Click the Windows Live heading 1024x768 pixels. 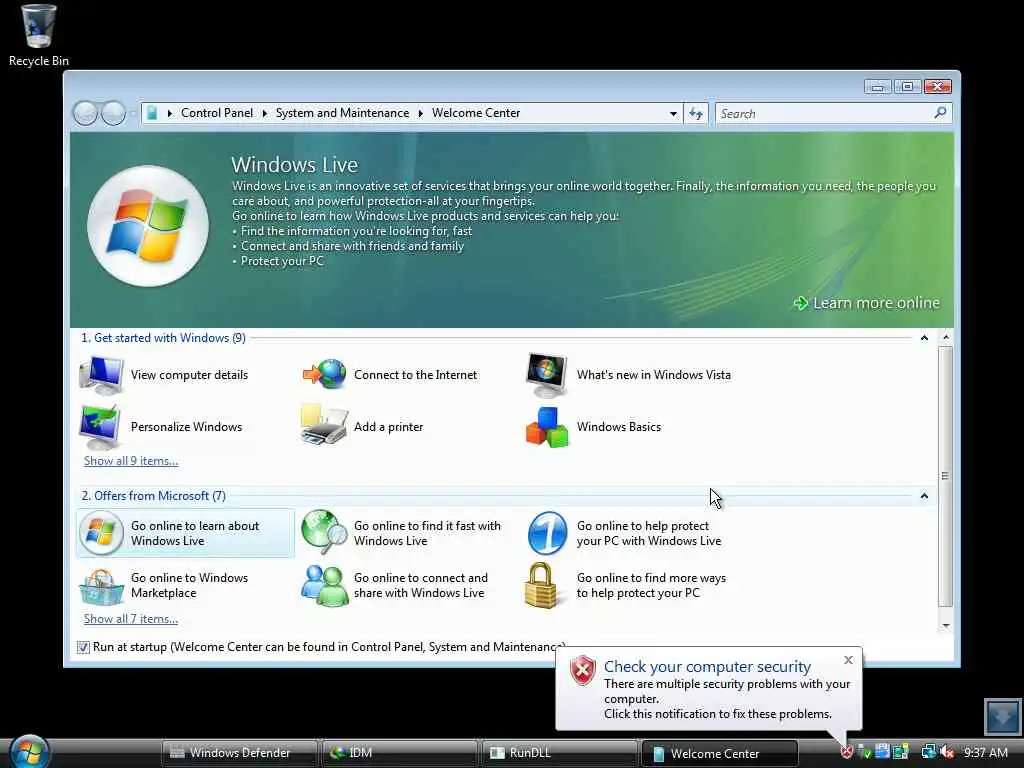[x=295, y=165]
